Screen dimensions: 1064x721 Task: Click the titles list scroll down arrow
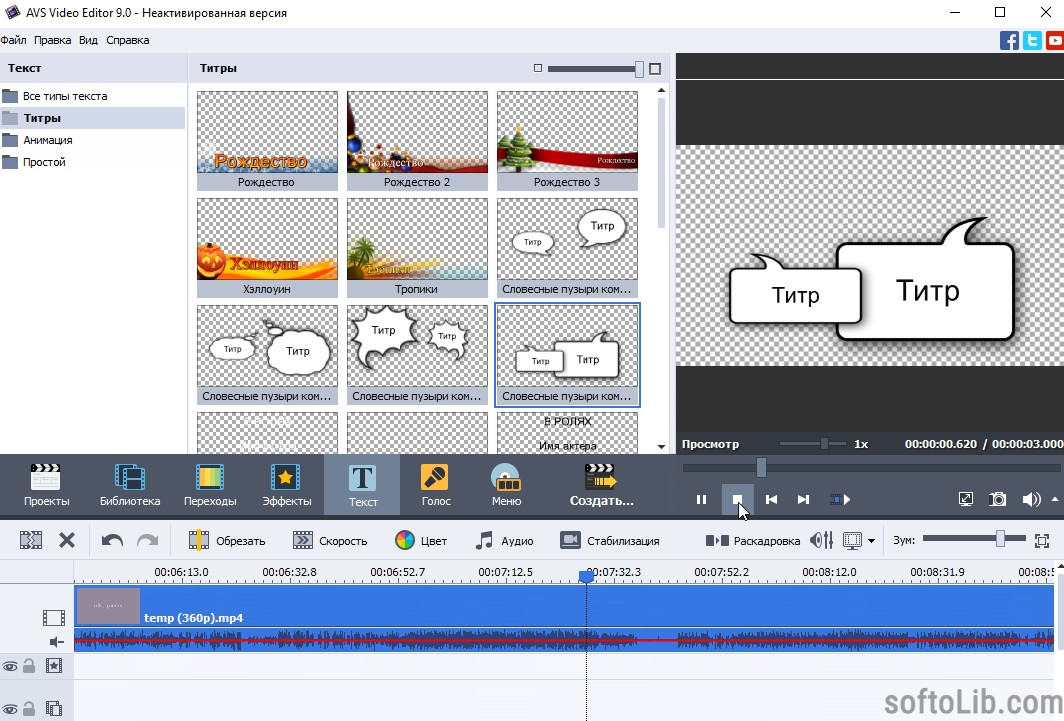(662, 447)
